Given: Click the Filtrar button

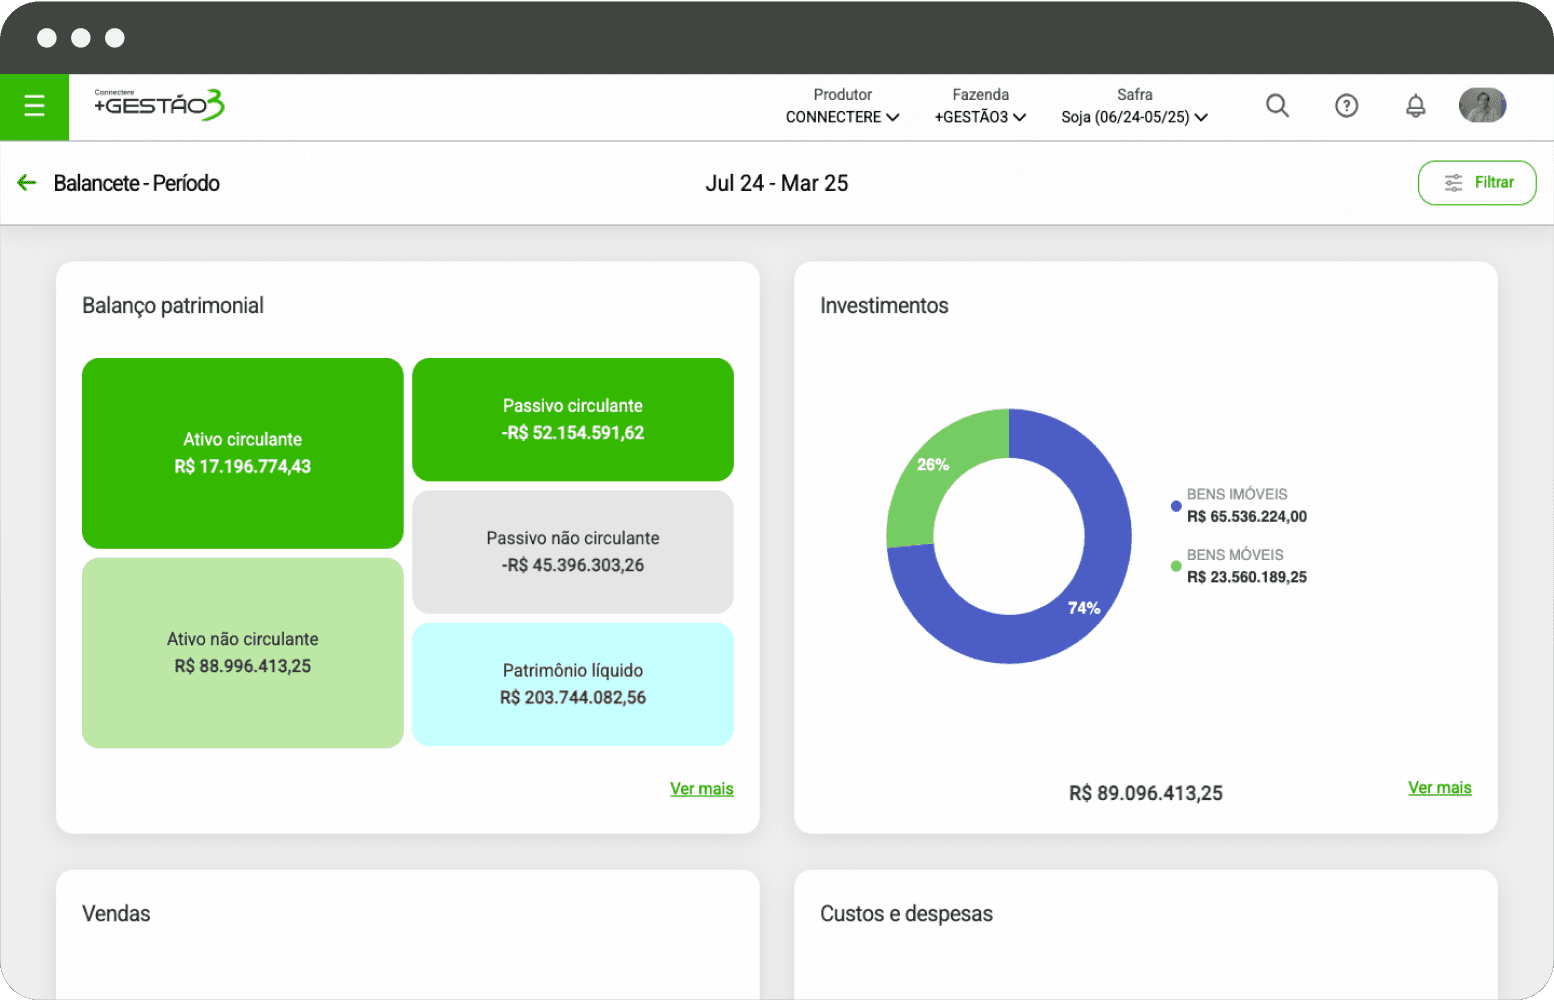Looking at the screenshot, I should (1476, 183).
